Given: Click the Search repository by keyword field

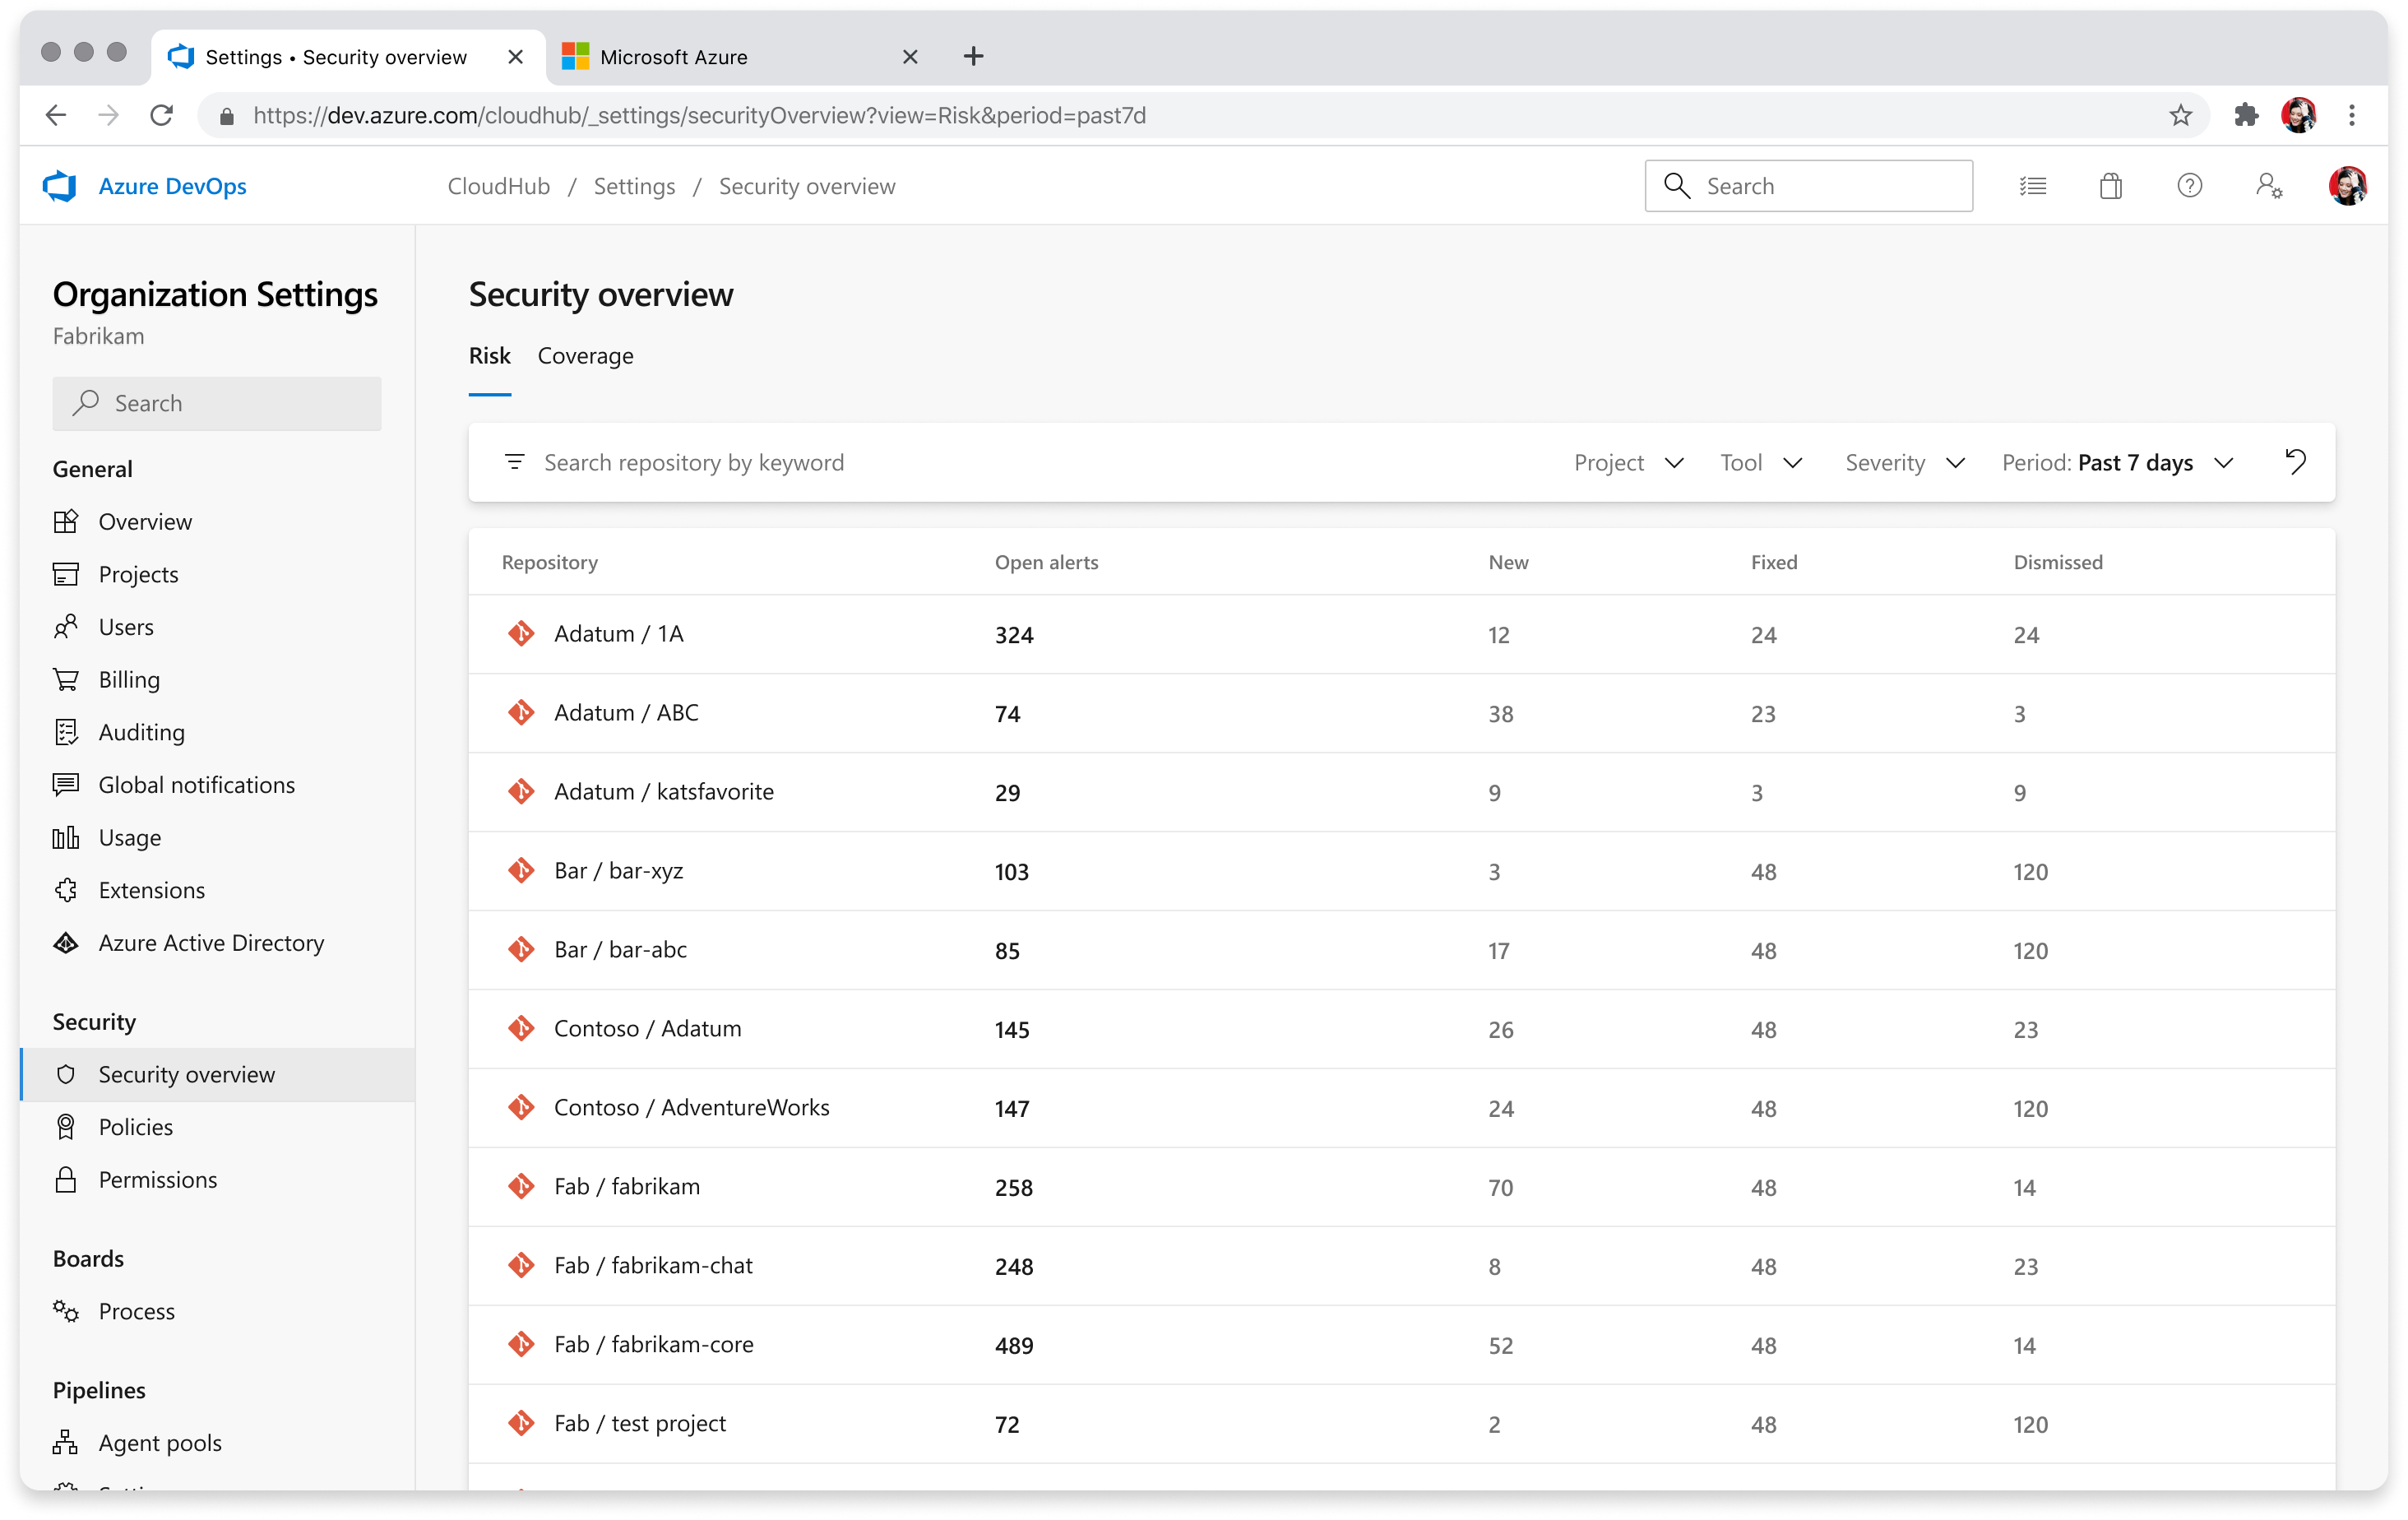Looking at the screenshot, I should (694, 462).
